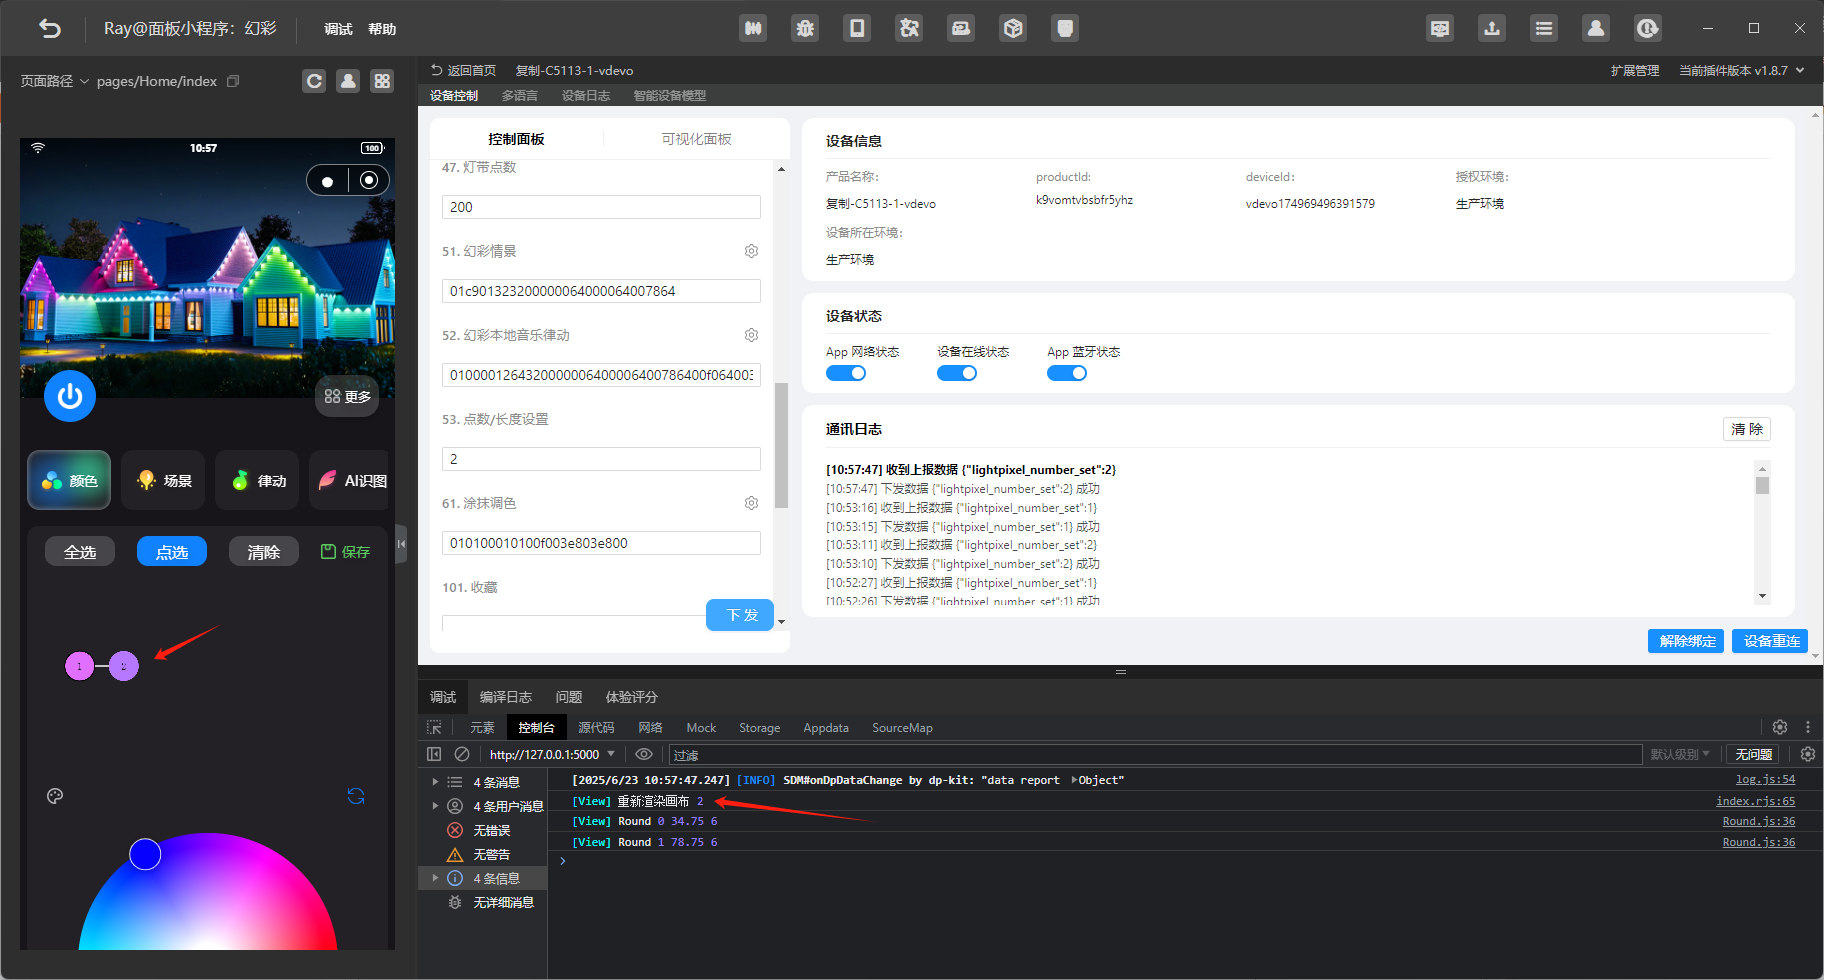The image size is (1824, 980).
Task: Toggle the App 网络状态 switch
Action: coord(846,373)
